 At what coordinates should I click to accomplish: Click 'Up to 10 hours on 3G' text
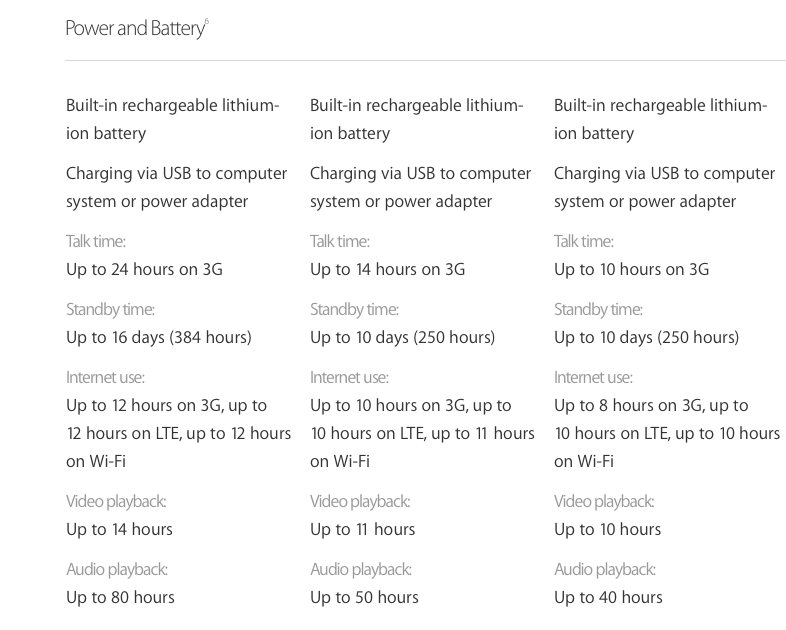[x=632, y=269]
